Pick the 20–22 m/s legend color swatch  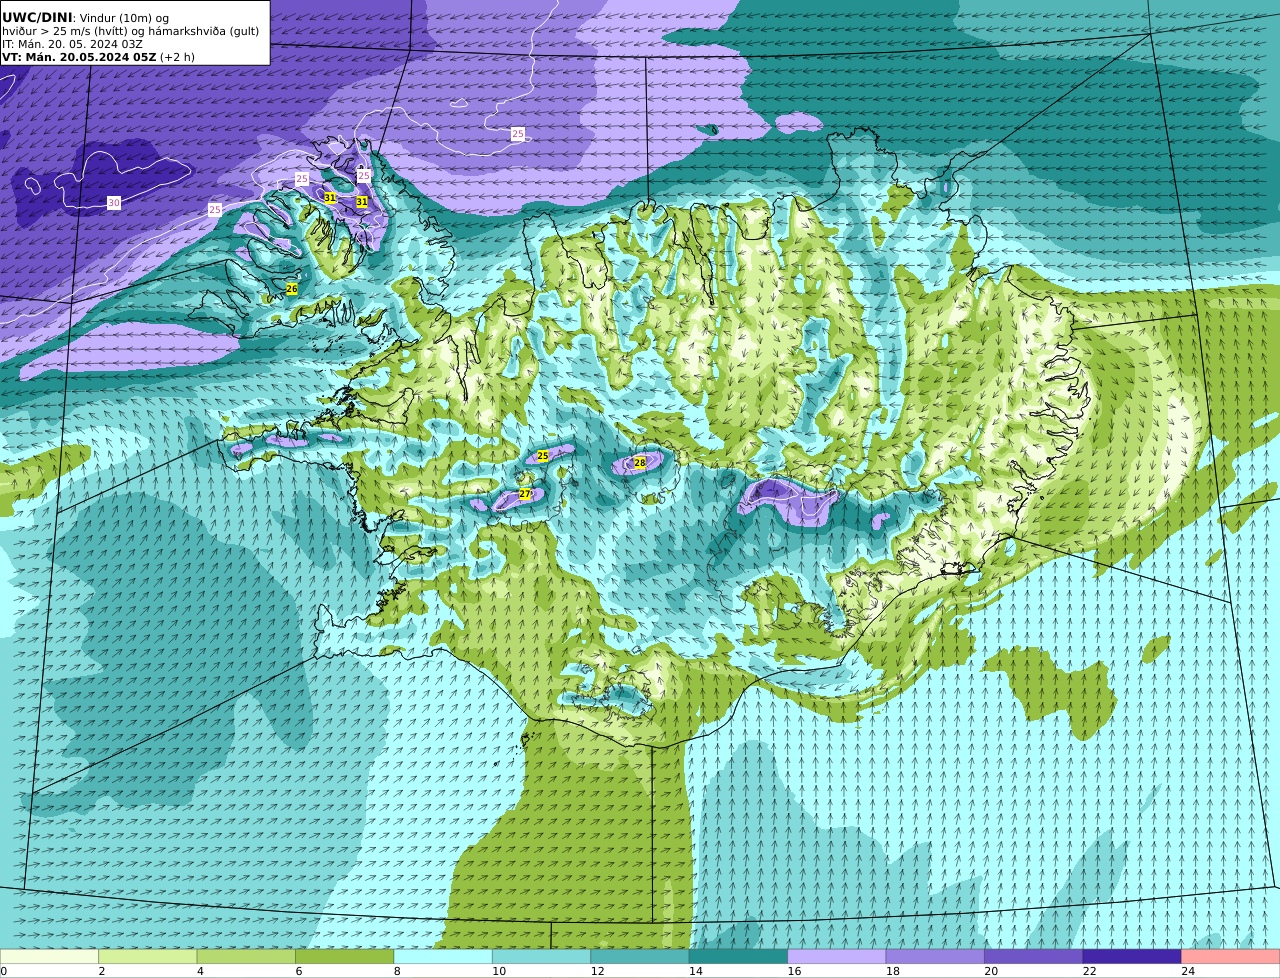(1034, 956)
